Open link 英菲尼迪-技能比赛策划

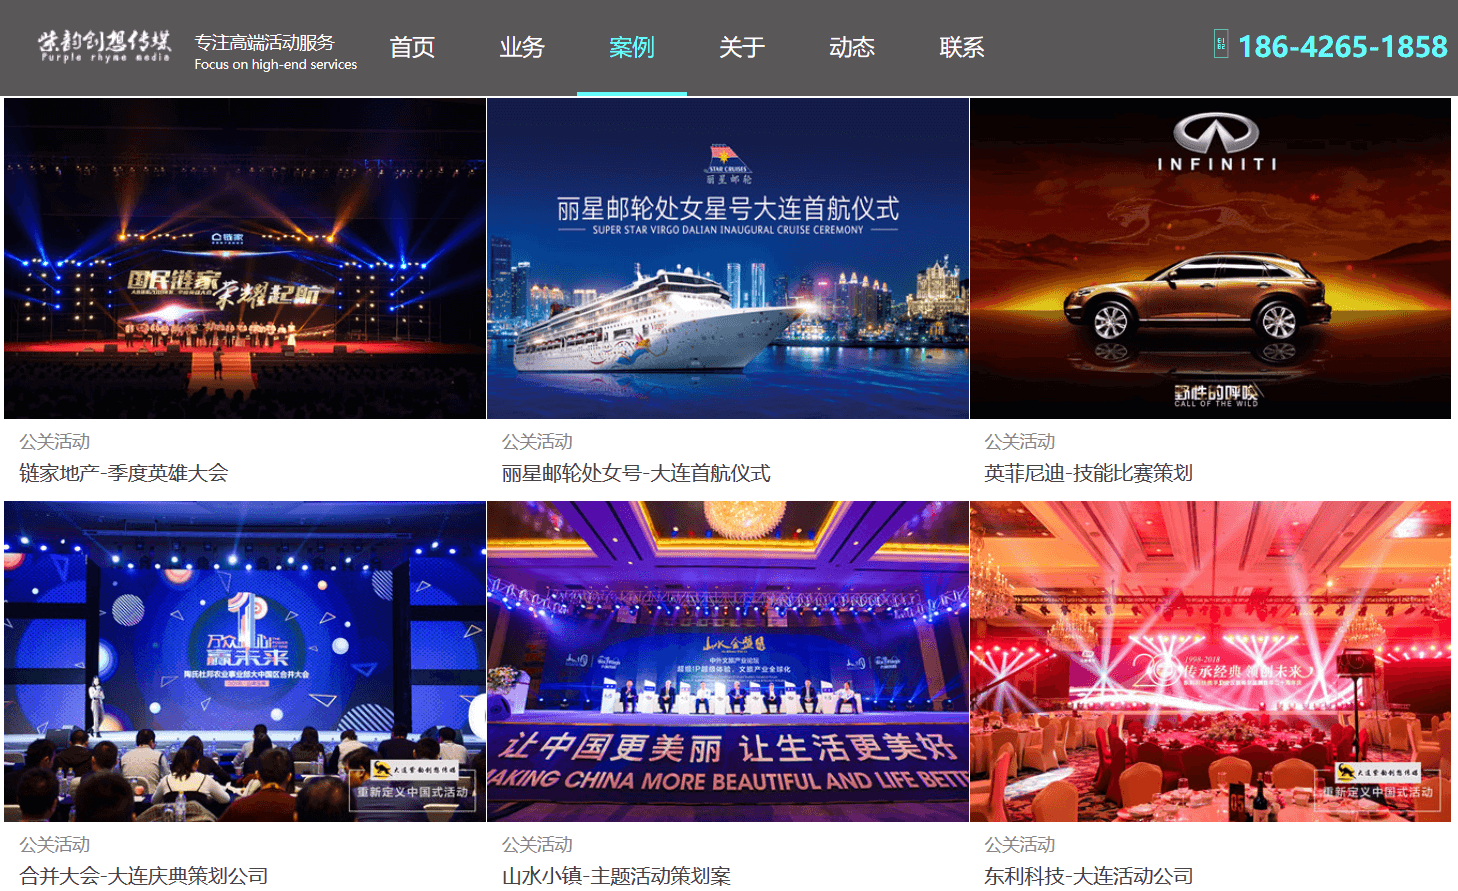[1088, 473]
